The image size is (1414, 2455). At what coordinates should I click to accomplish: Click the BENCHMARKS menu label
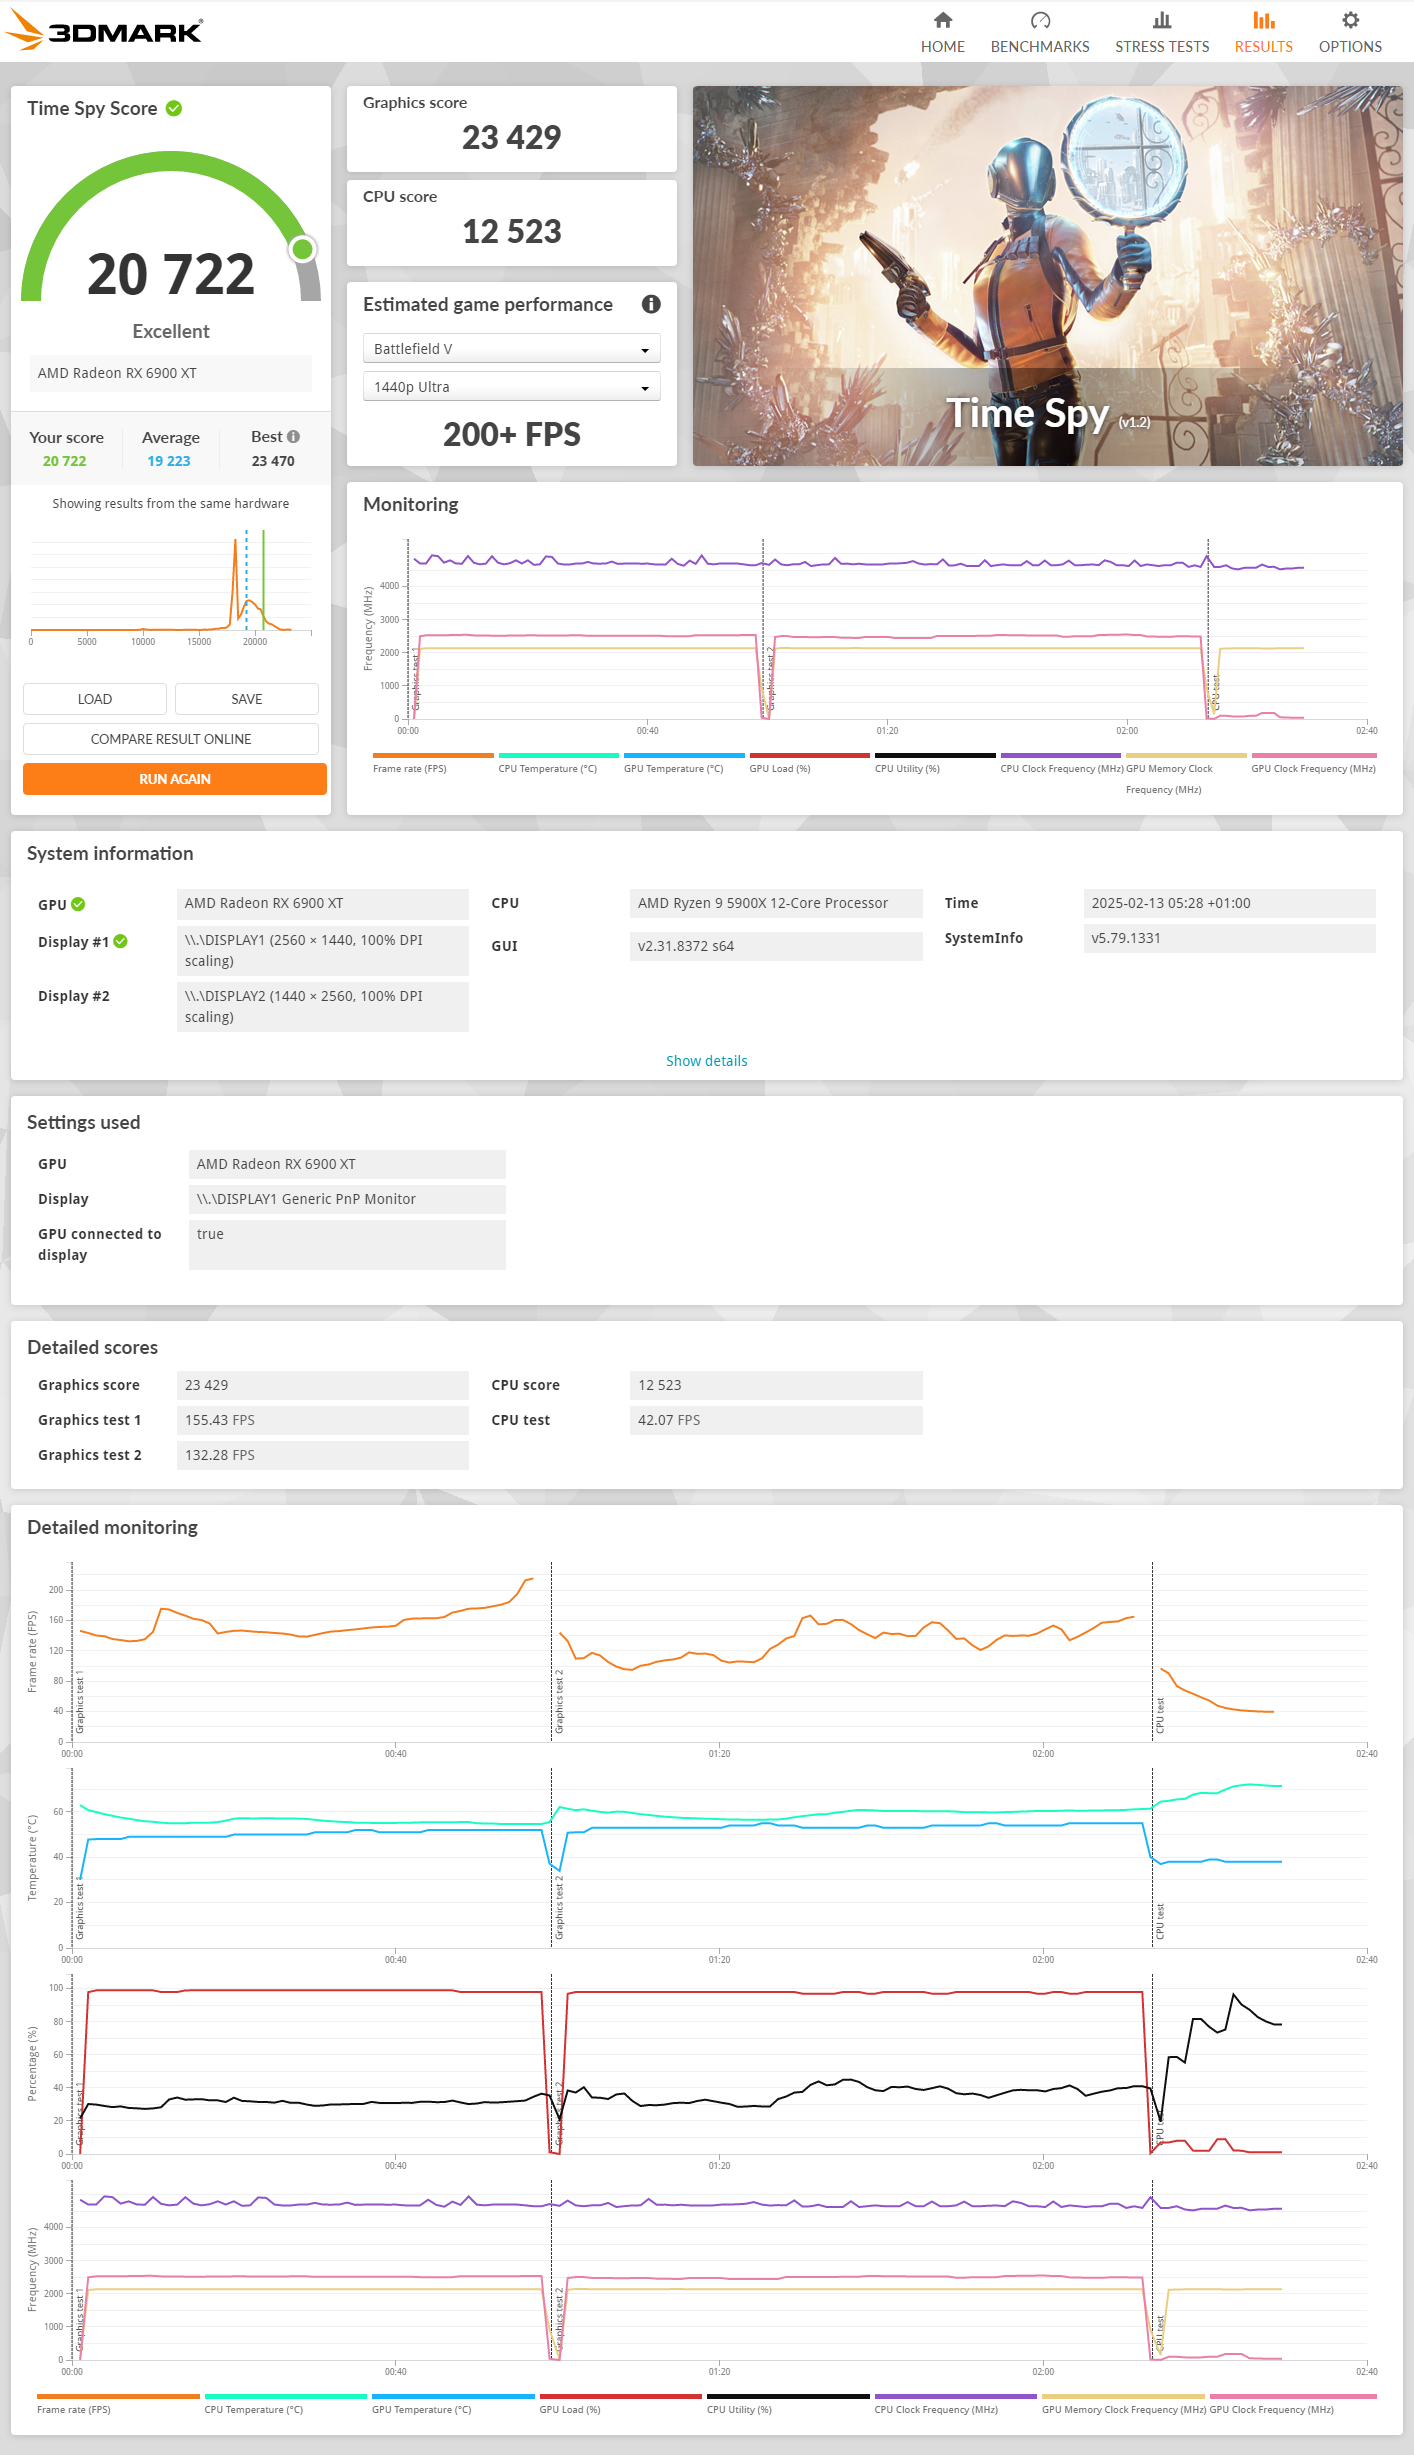[x=1040, y=47]
